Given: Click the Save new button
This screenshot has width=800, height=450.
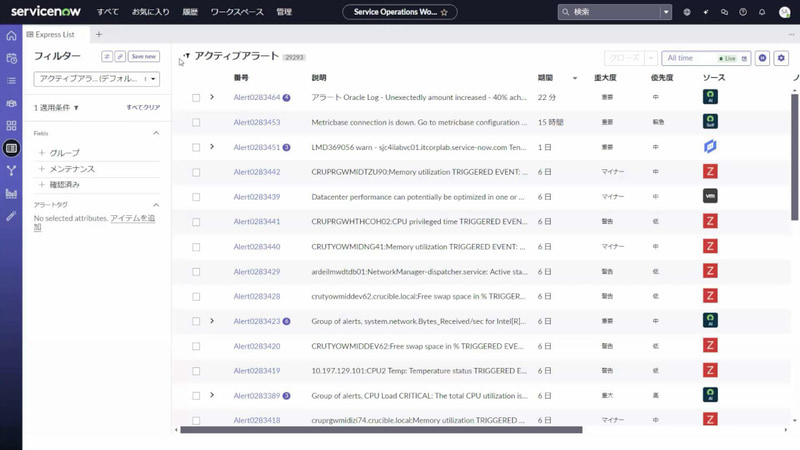Looking at the screenshot, I should 144,56.
